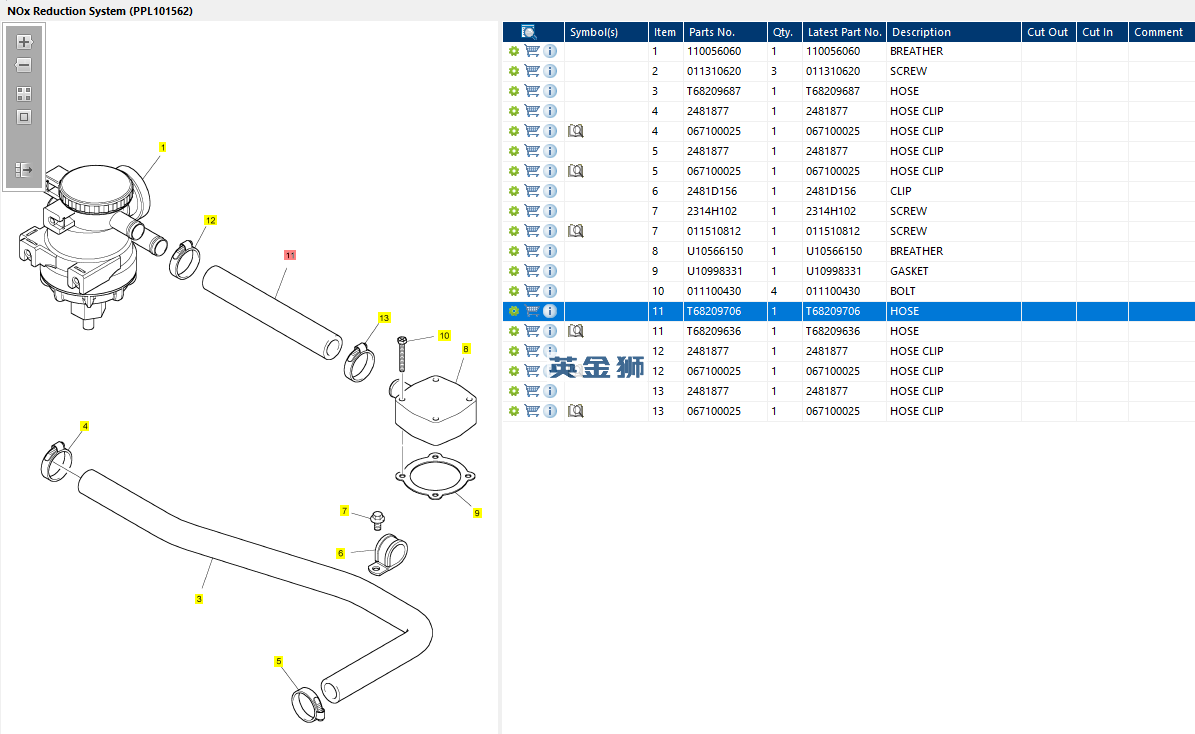Select callout 10 bolt label
Viewport: 1195px width, 734px height.
pos(444,335)
